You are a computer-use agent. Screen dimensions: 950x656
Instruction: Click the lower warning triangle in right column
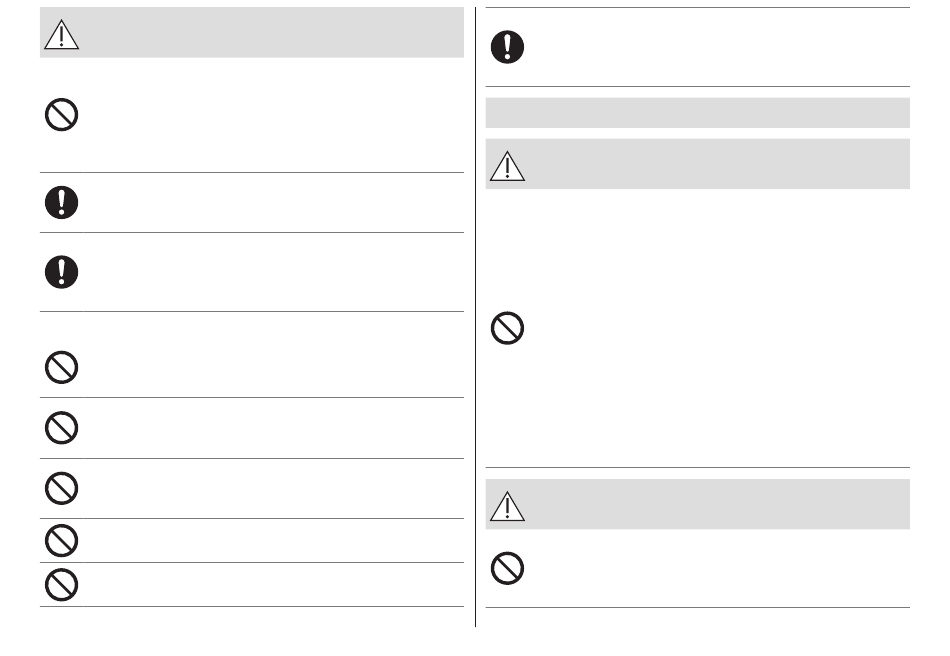[x=507, y=506]
